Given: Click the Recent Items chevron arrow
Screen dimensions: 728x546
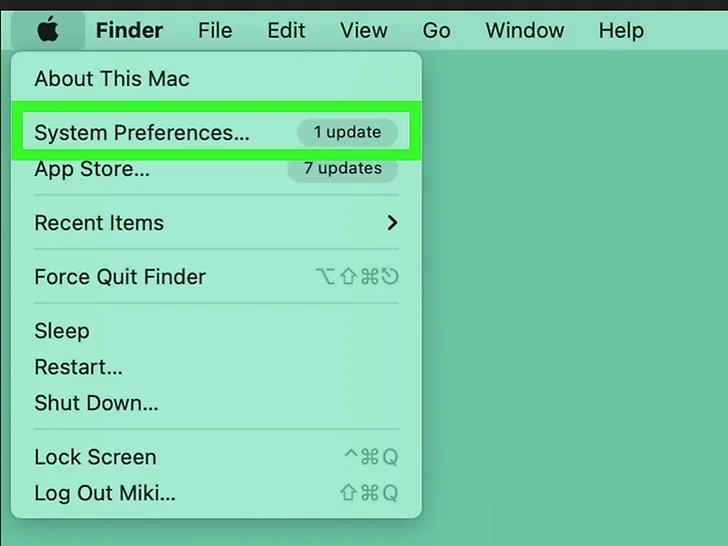Looking at the screenshot, I should (x=392, y=223).
